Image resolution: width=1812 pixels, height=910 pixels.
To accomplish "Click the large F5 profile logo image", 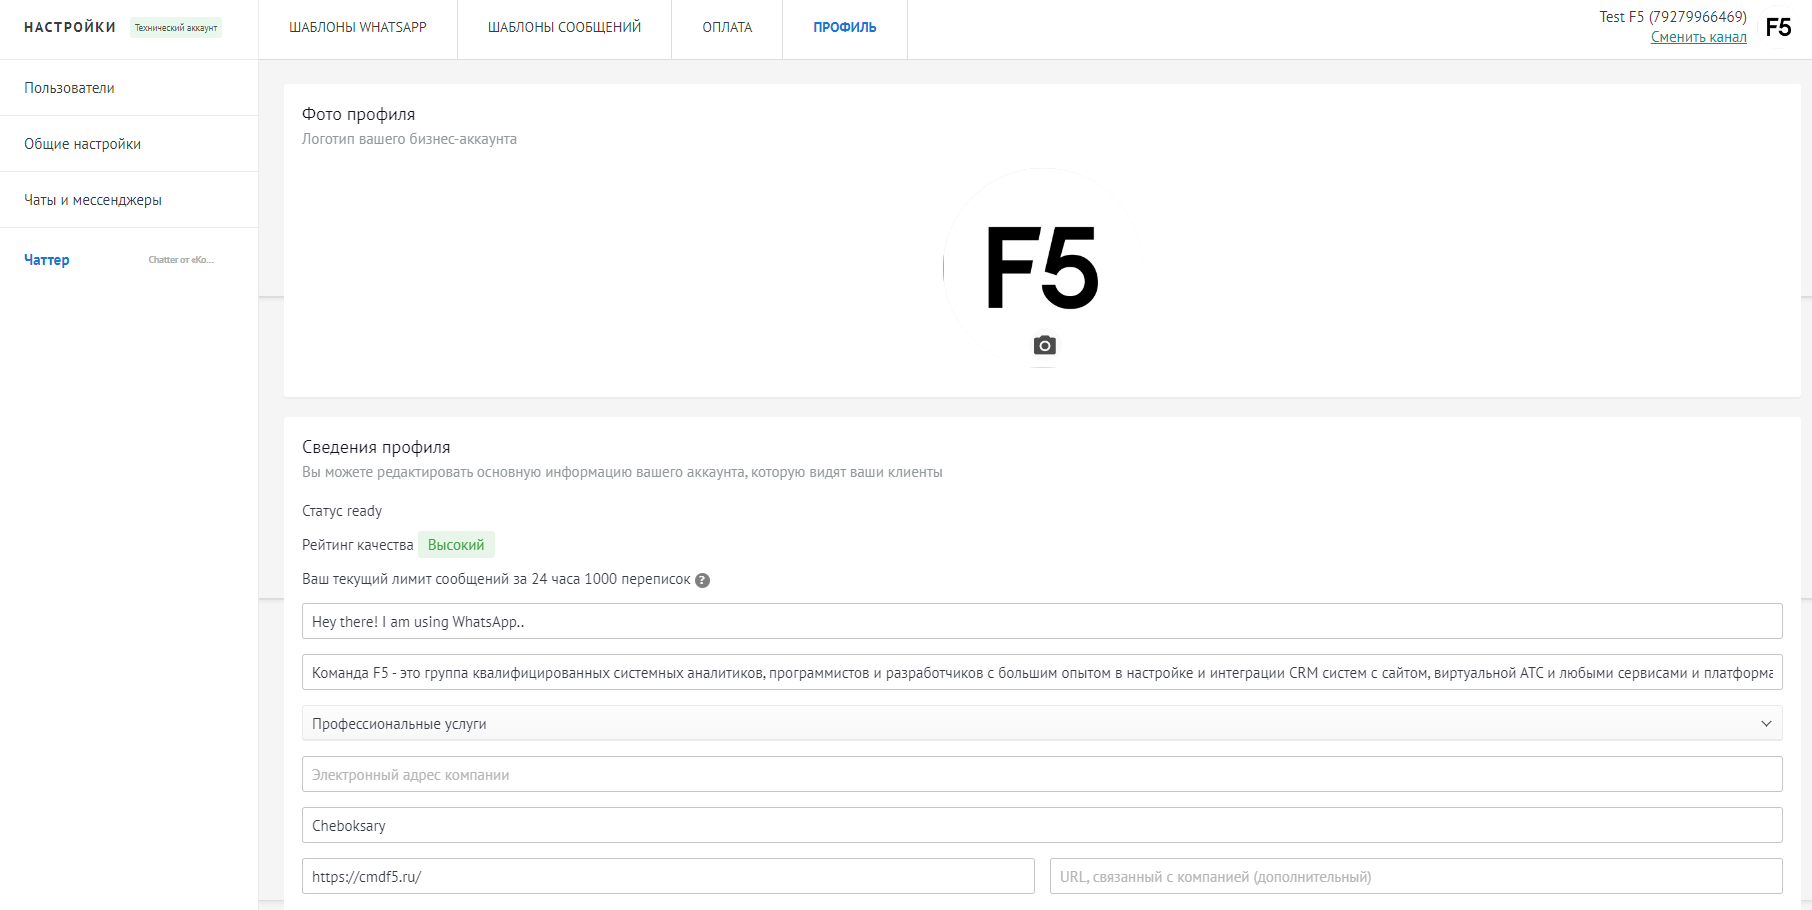I will [1042, 267].
